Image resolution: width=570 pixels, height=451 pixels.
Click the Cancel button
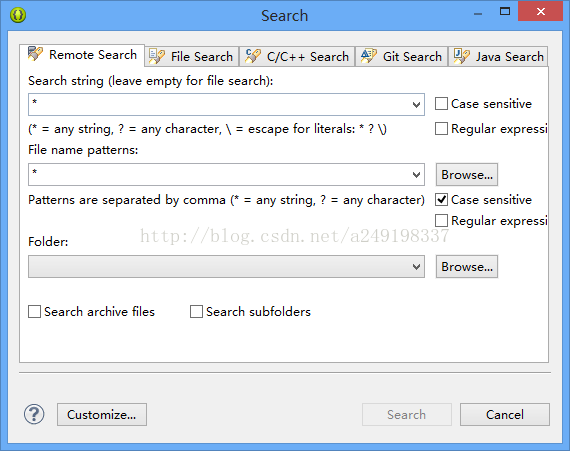[x=505, y=414]
